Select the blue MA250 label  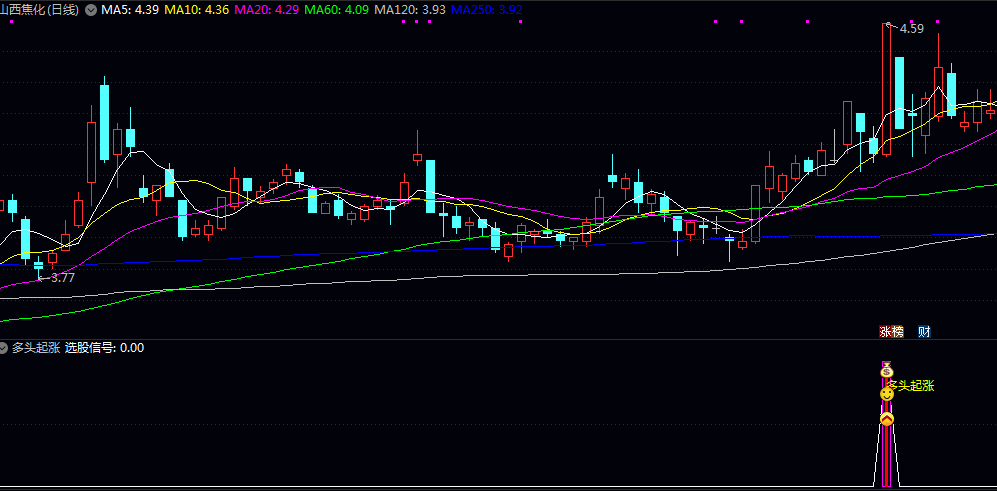point(486,10)
